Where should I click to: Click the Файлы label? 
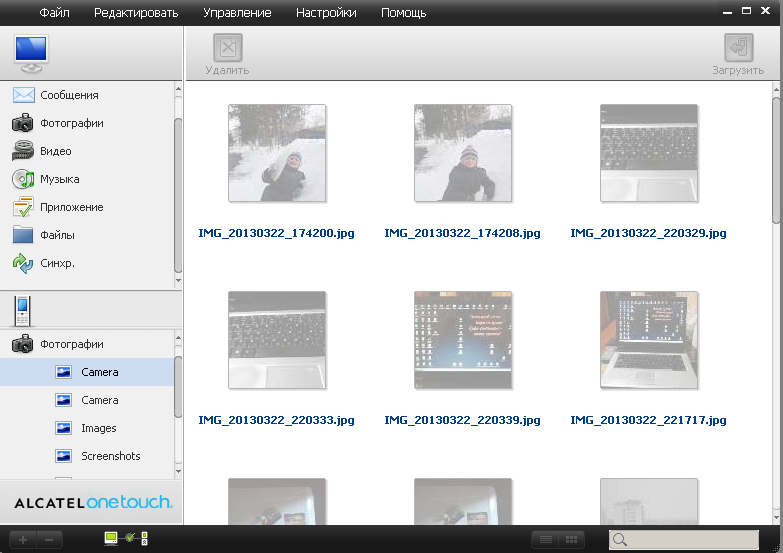coord(57,235)
